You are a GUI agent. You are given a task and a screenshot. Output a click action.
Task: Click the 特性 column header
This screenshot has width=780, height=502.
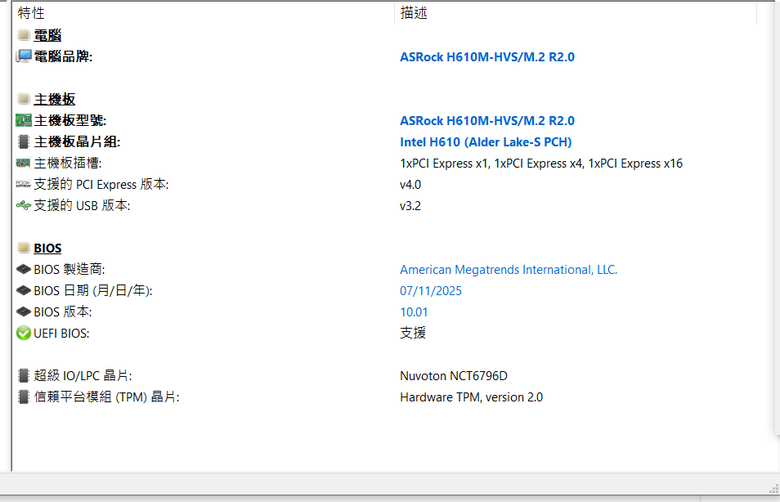pyautogui.click(x=203, y=13)
